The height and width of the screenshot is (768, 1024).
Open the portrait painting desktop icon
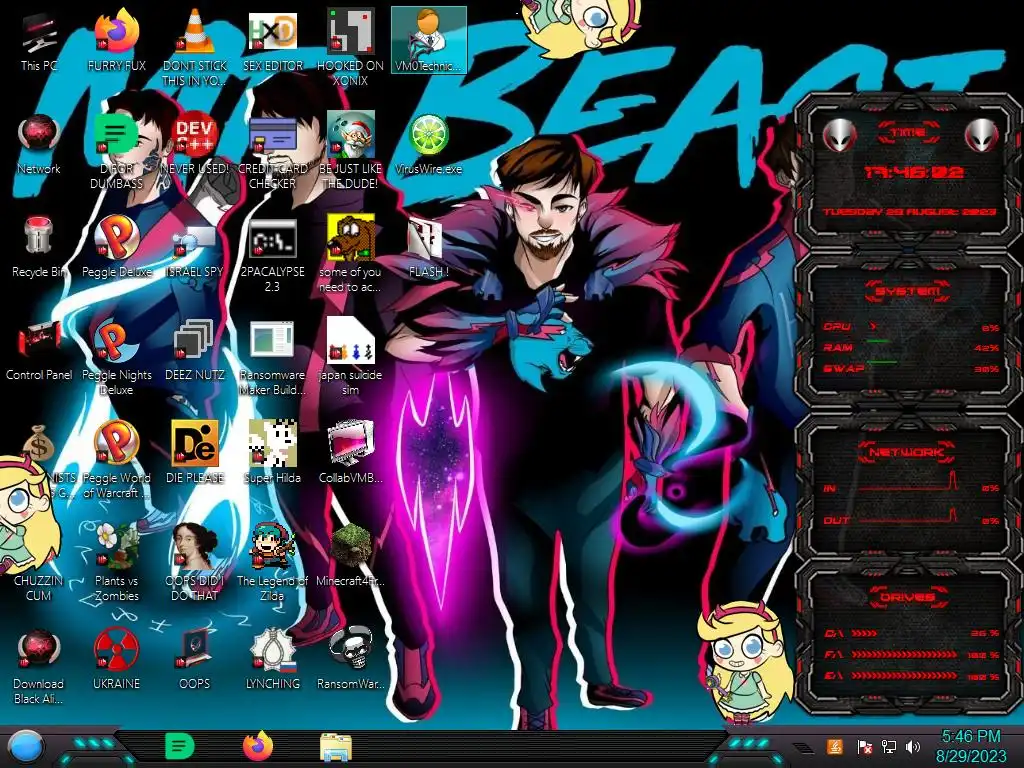(195, 546)
